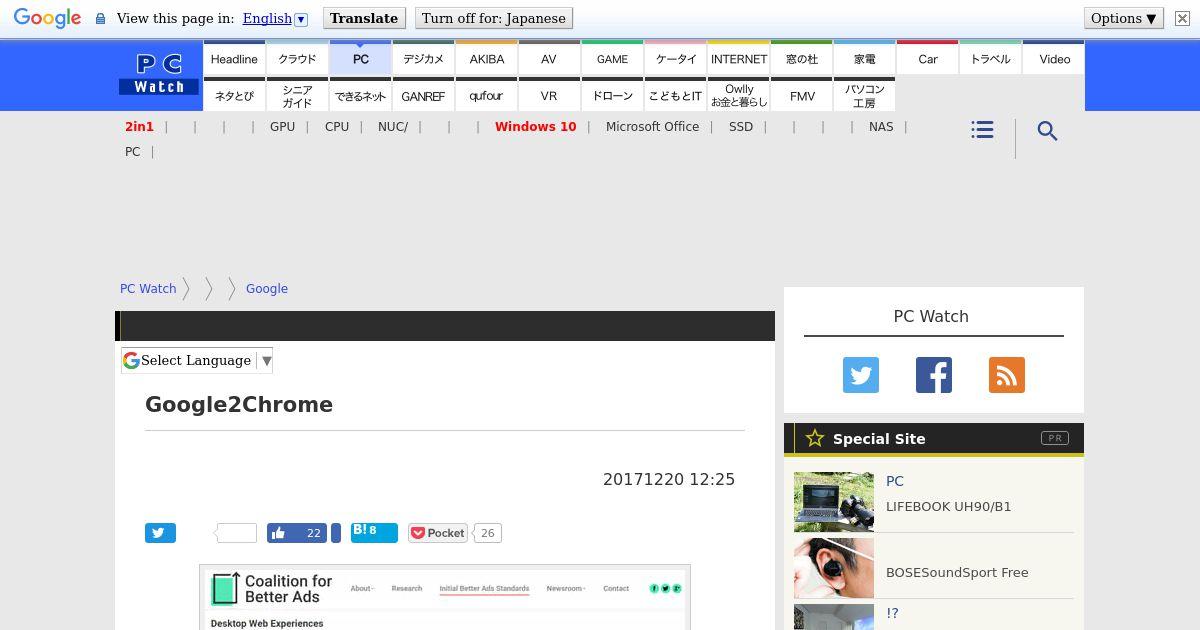Viewport: 1200px width, 630px height.
Task: Open PC Watch Facebook page icon
Action: 934,375
